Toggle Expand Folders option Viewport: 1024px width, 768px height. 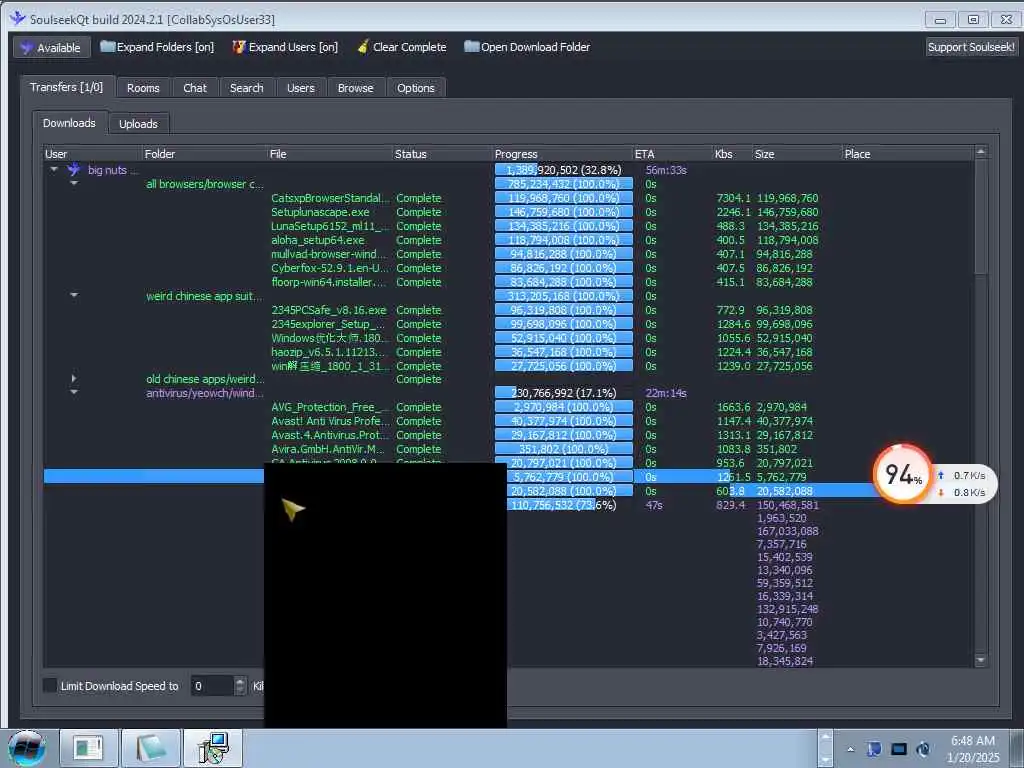pos(157,47)
